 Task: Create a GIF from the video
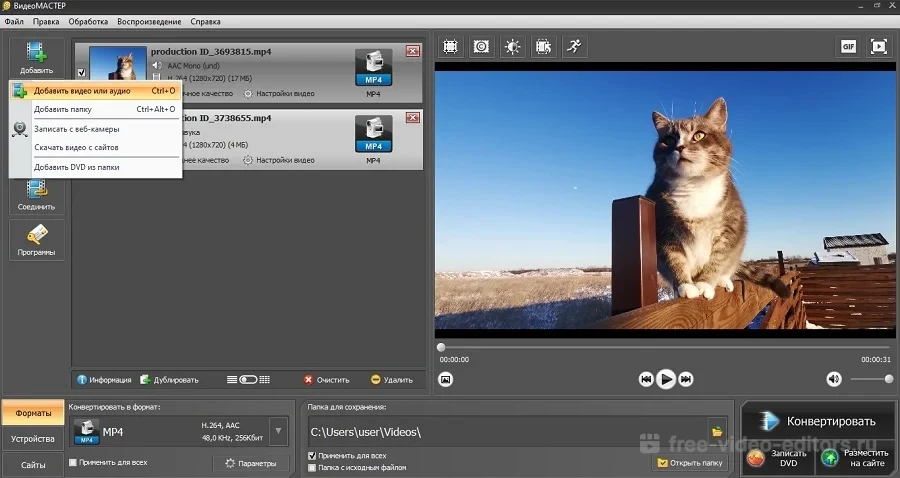(847, 46)
